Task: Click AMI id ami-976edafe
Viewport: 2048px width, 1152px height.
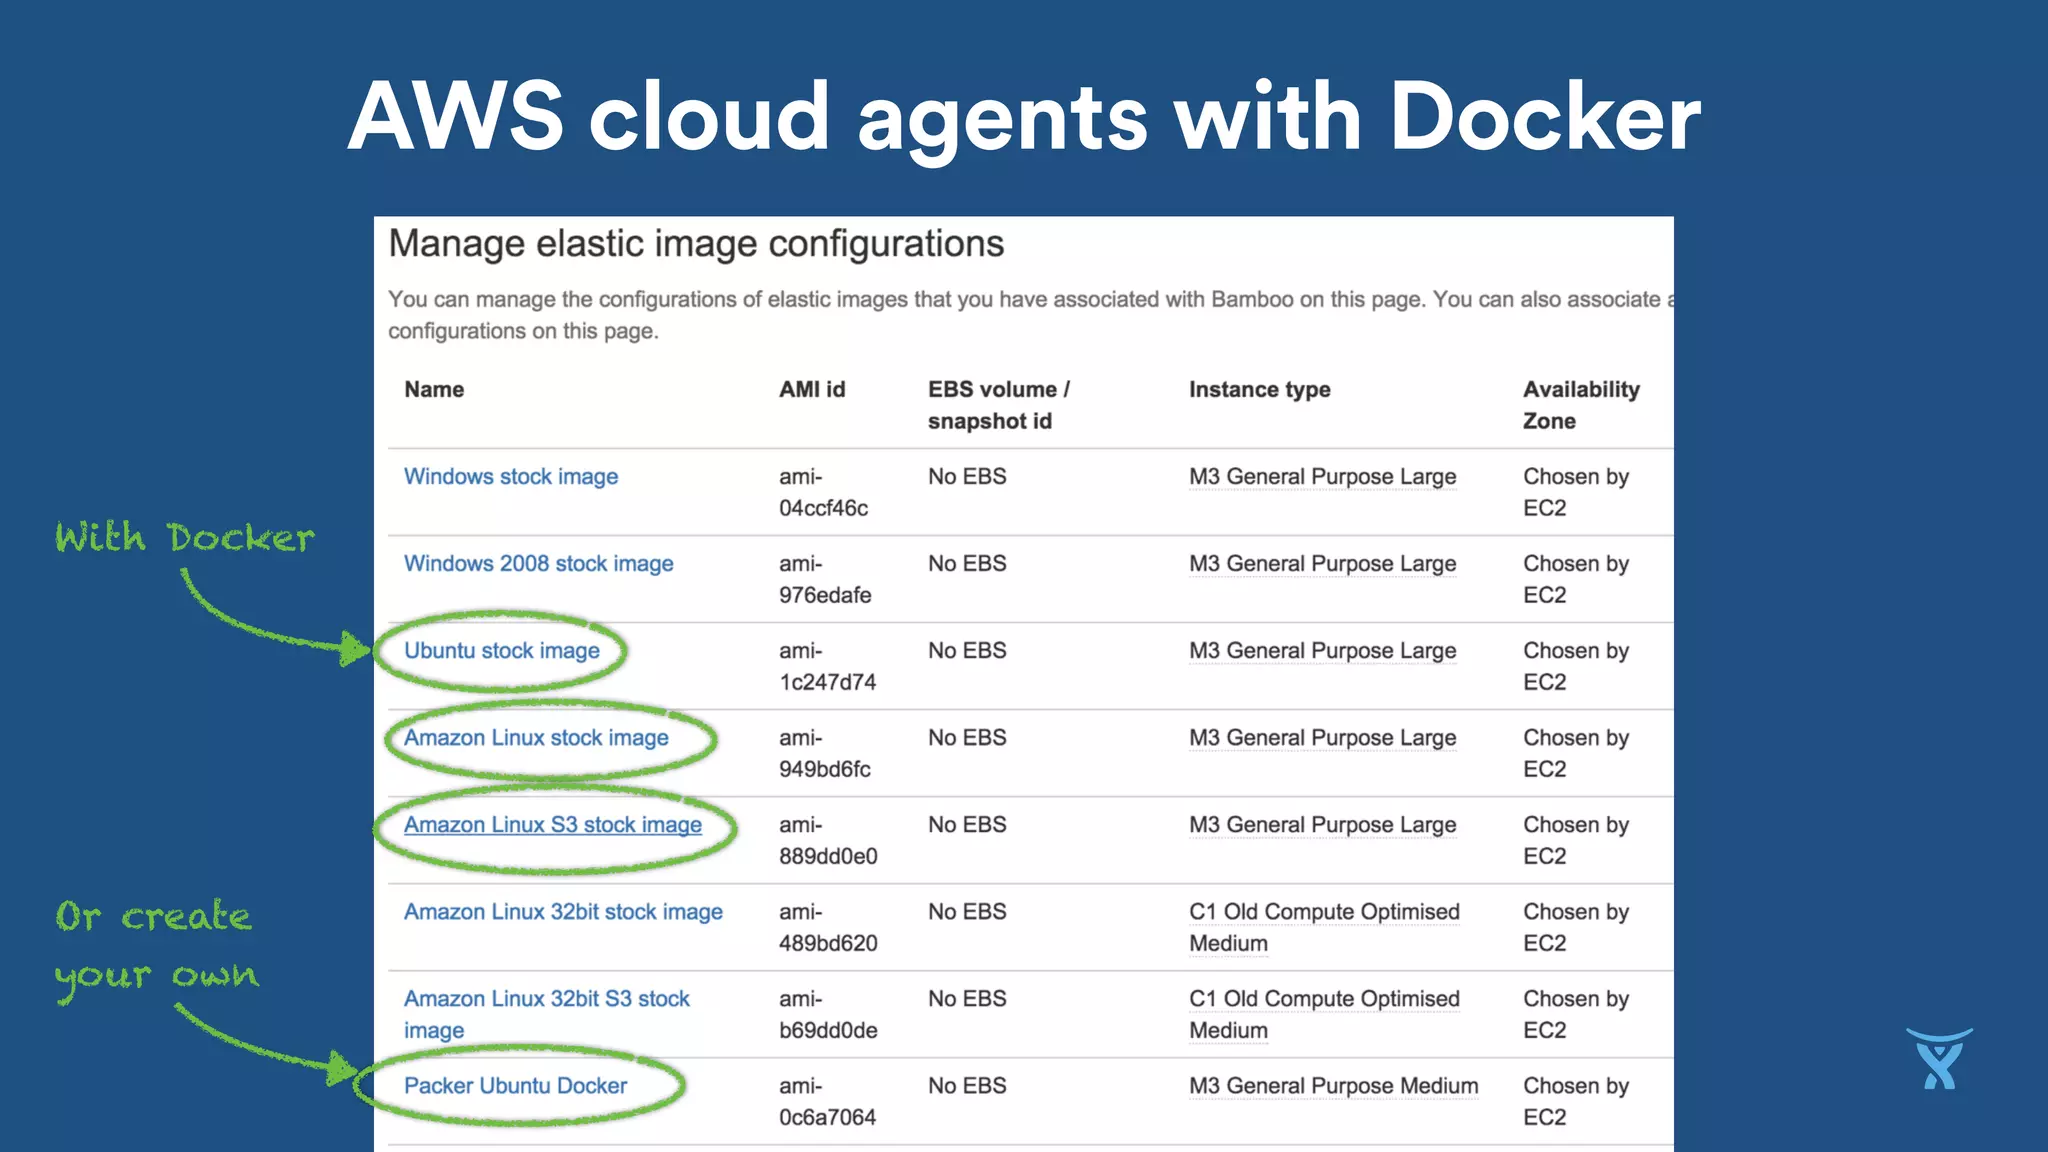Action: 825,579
